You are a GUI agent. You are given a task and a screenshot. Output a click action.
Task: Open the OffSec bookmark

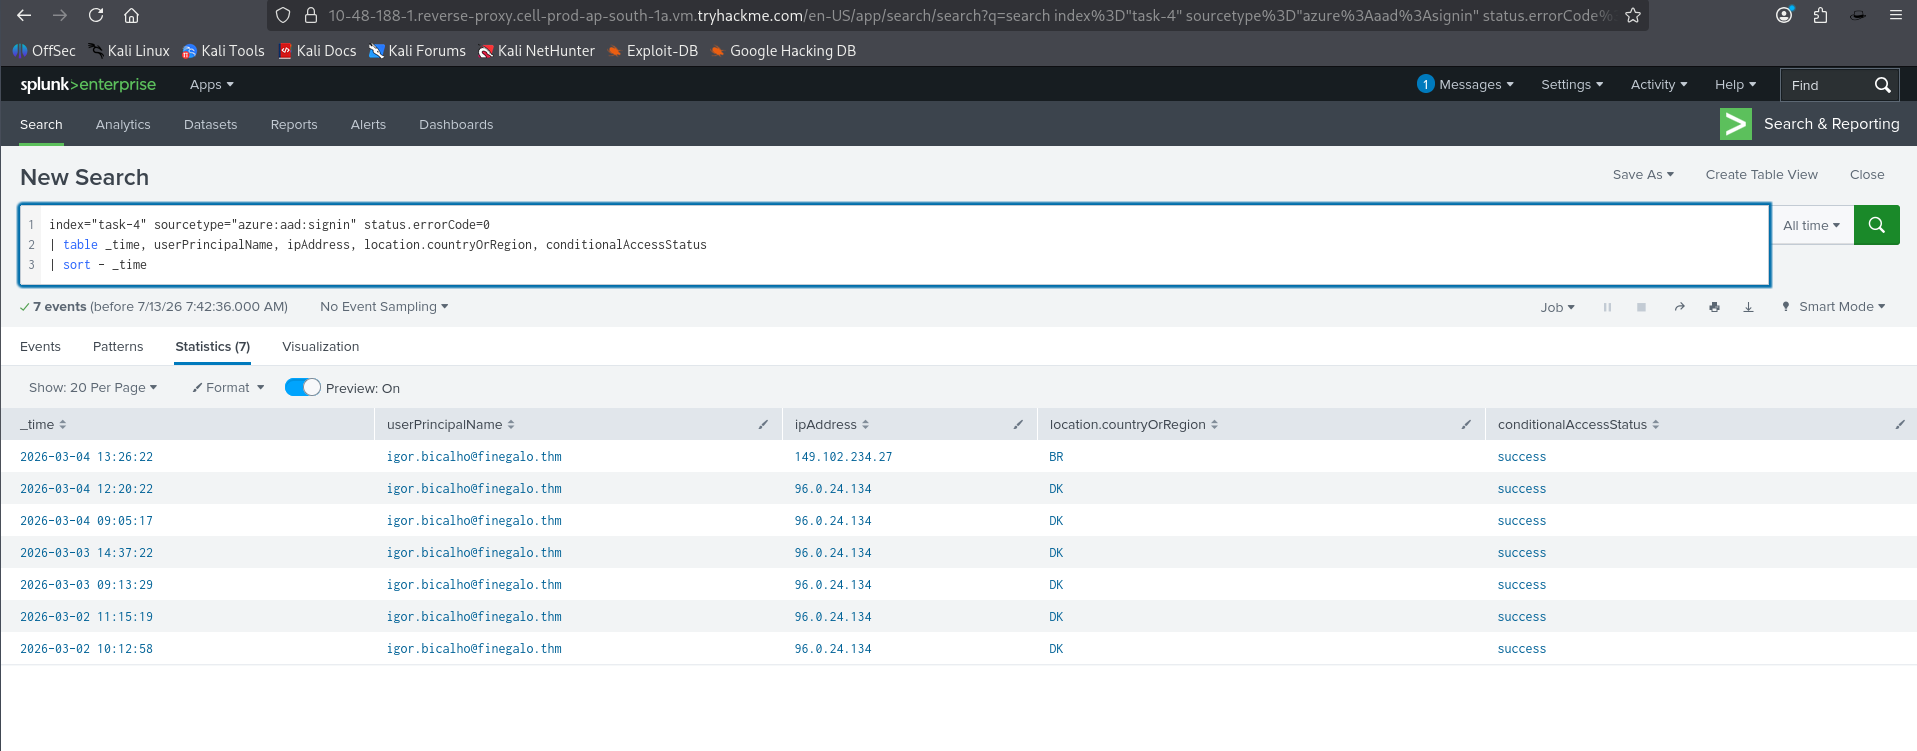tap(44, 51)
